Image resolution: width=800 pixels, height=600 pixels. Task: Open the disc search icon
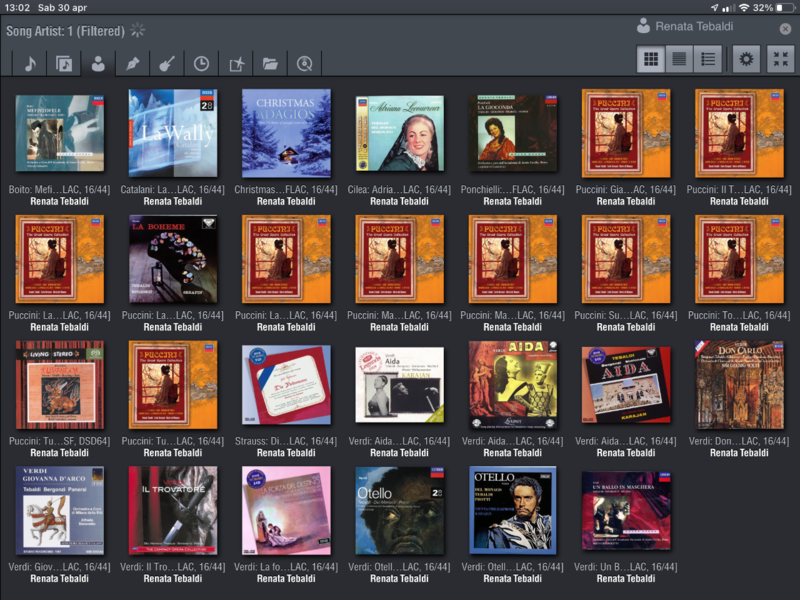point(304,63)
